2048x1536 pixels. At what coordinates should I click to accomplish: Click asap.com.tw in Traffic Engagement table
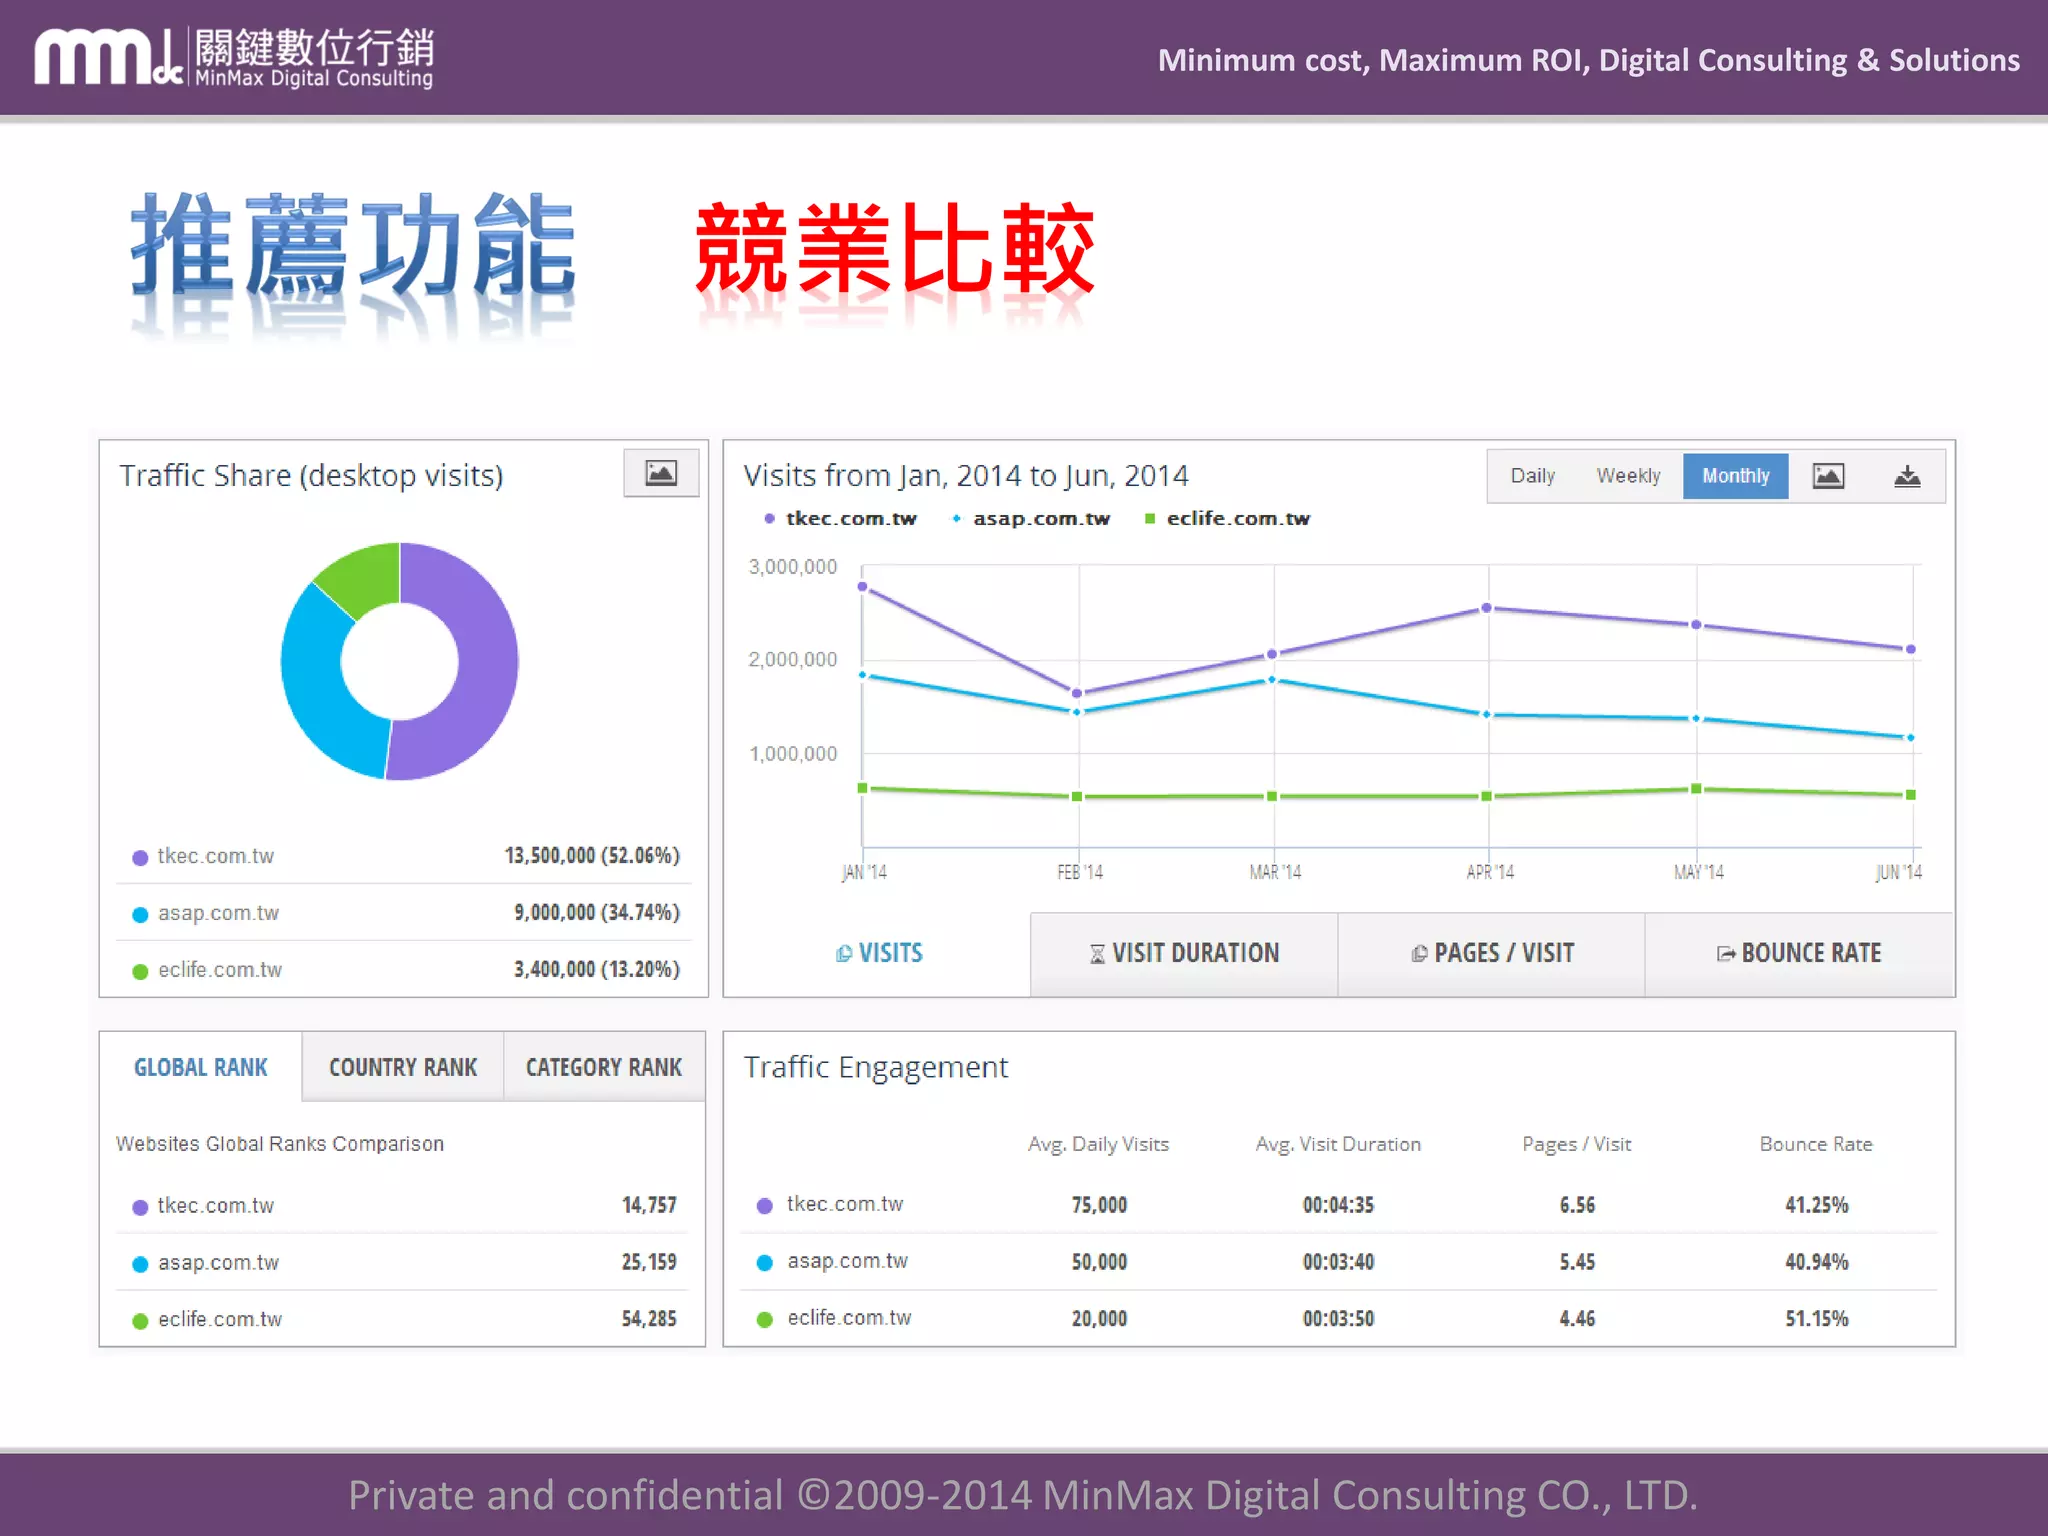tap(847, 1261)
